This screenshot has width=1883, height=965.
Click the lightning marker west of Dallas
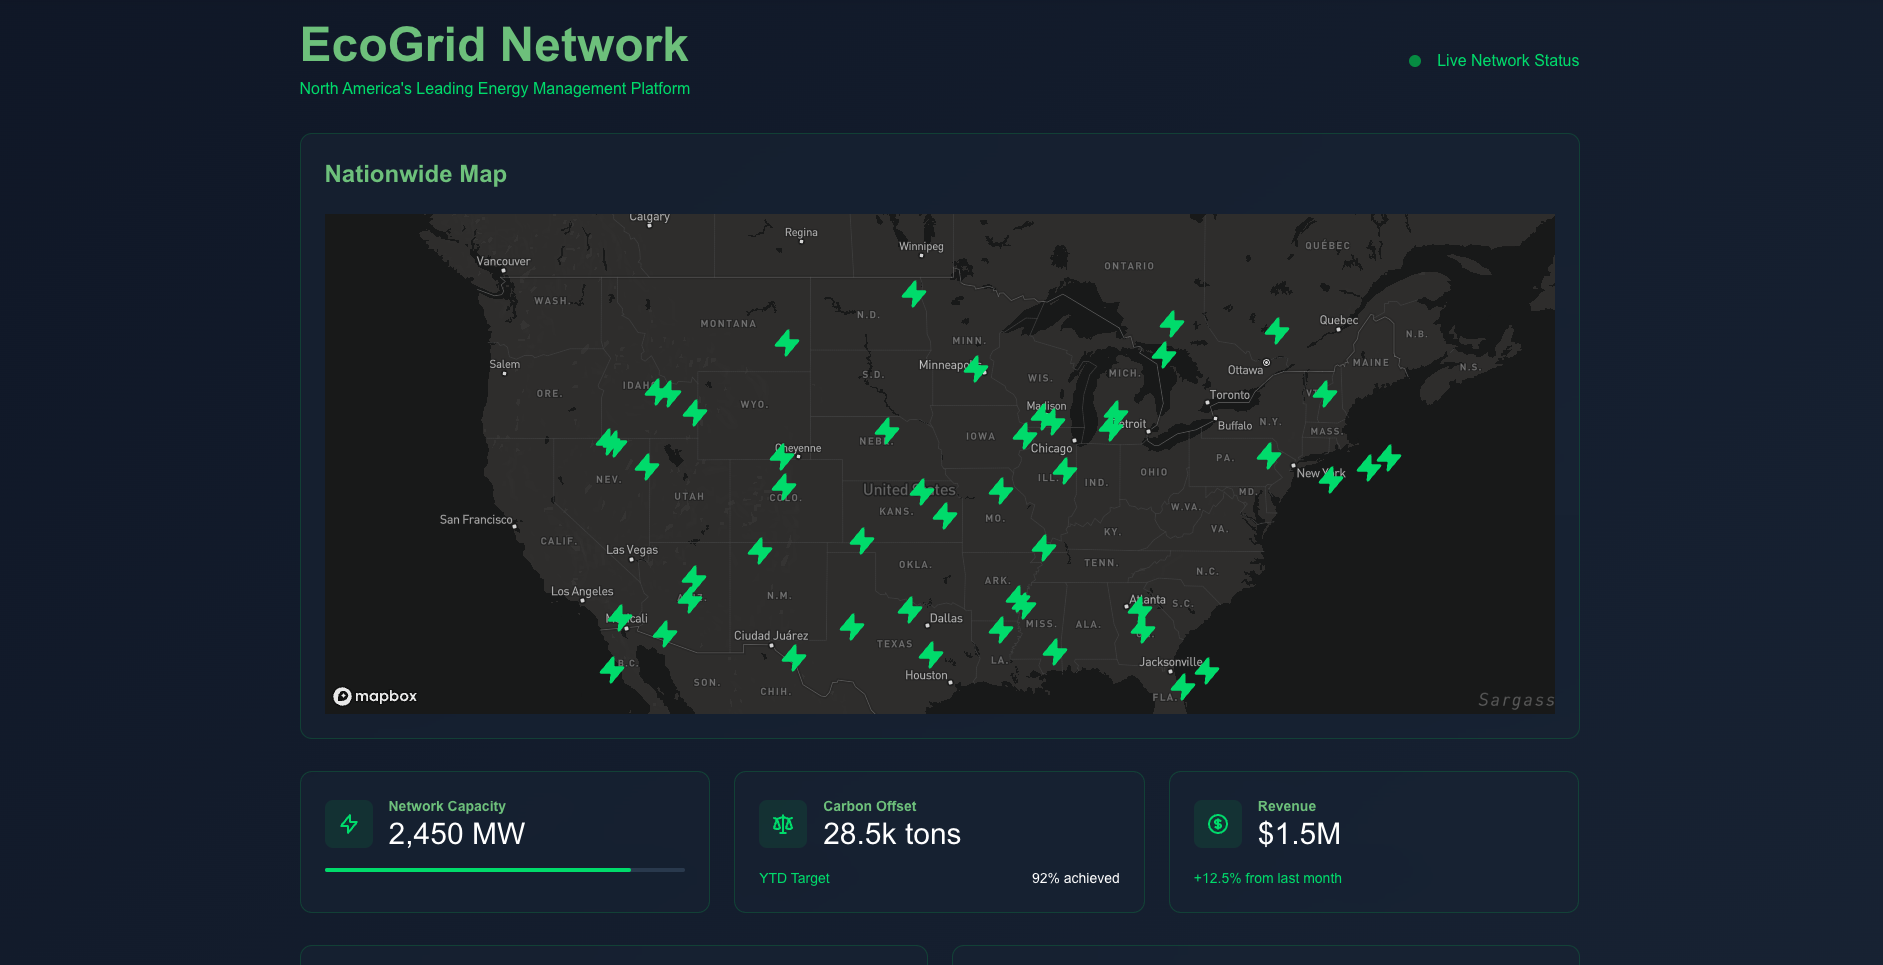pyautogui.click(x=910, y=609)
